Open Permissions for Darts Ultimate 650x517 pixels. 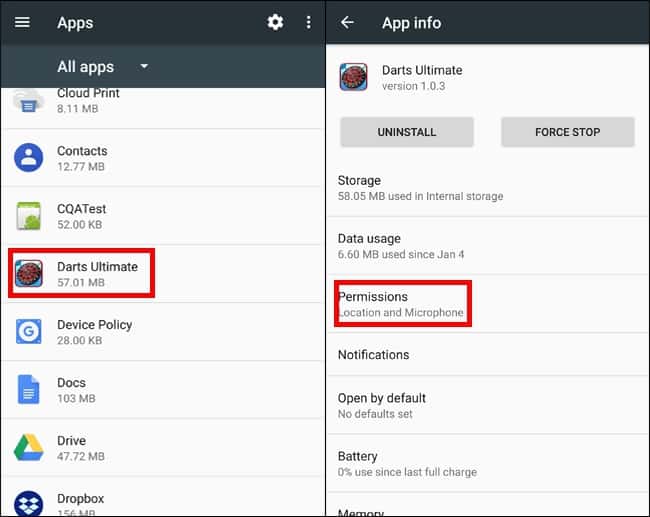coord(401,304)
